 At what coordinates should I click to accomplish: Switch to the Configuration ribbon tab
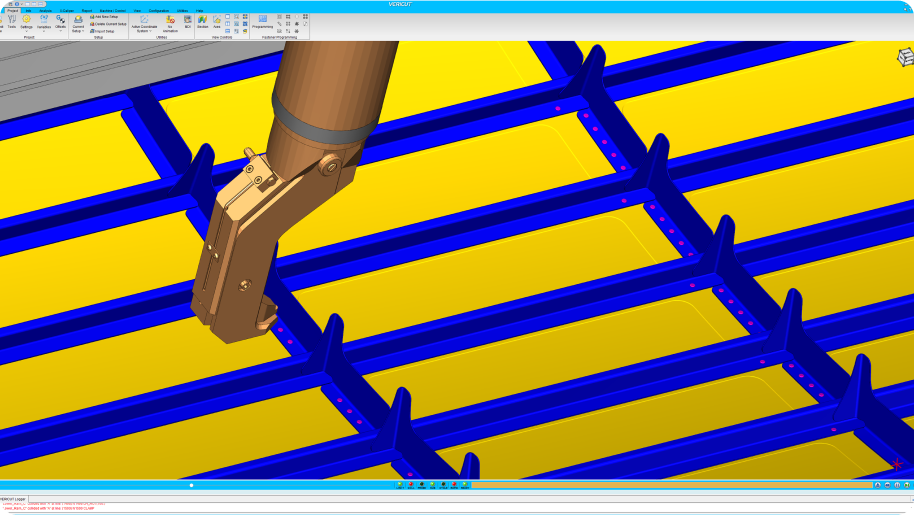coord(159,10)
